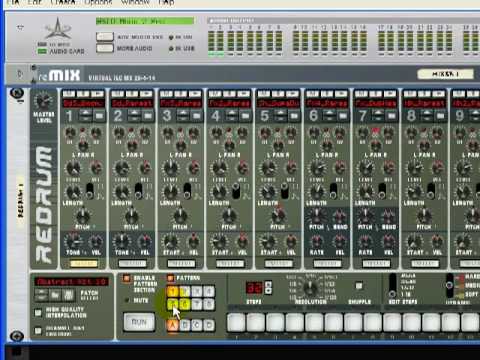Adjust the Resolution rotary knob
Viewport: 480px width, 360px height.
tap(310, 287)
